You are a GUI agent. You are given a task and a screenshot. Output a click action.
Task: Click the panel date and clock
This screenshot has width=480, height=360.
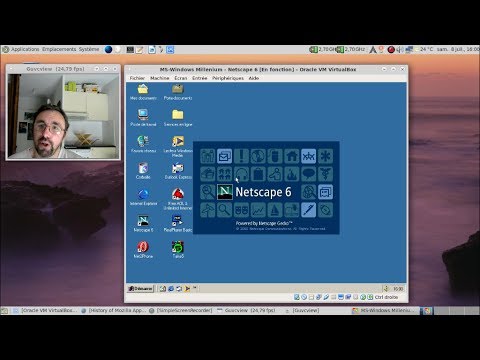[458, 49]
